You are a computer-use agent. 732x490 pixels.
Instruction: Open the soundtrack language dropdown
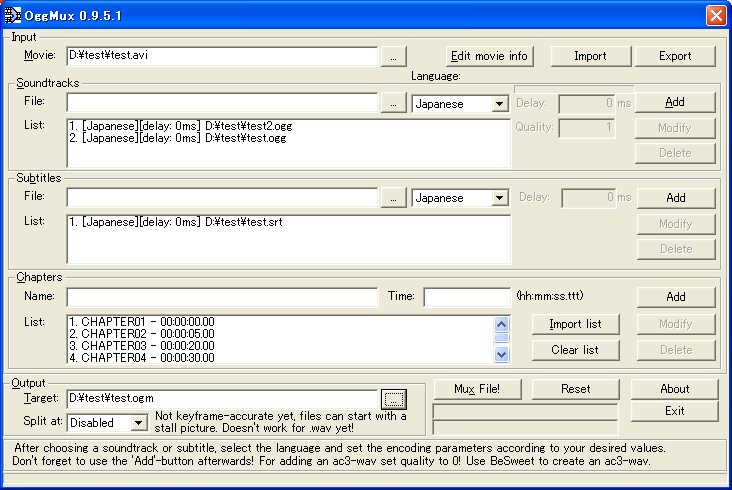499,104
